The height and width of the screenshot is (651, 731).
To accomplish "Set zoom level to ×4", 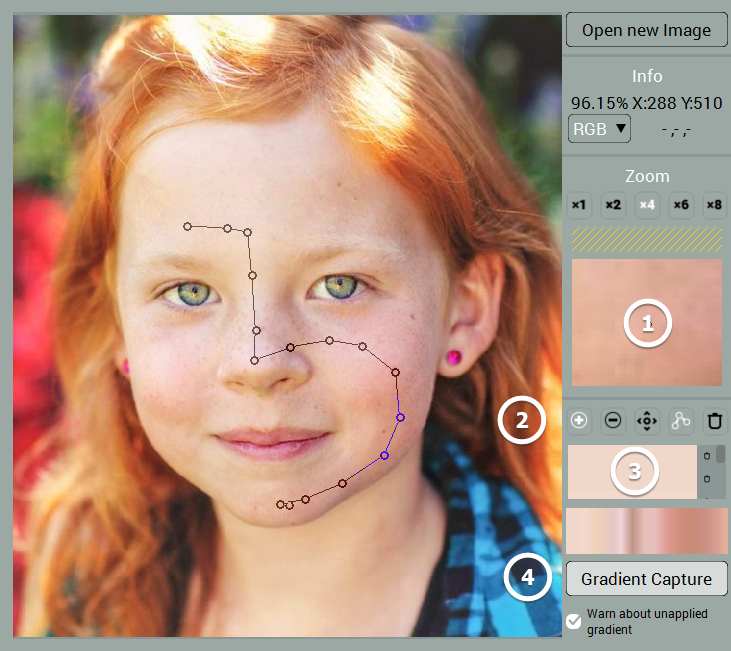I will (647, 205).
